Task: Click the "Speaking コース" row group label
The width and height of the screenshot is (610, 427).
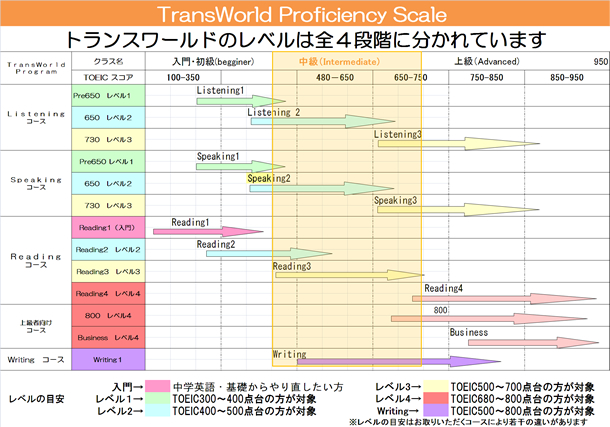Action: (36, 183)
